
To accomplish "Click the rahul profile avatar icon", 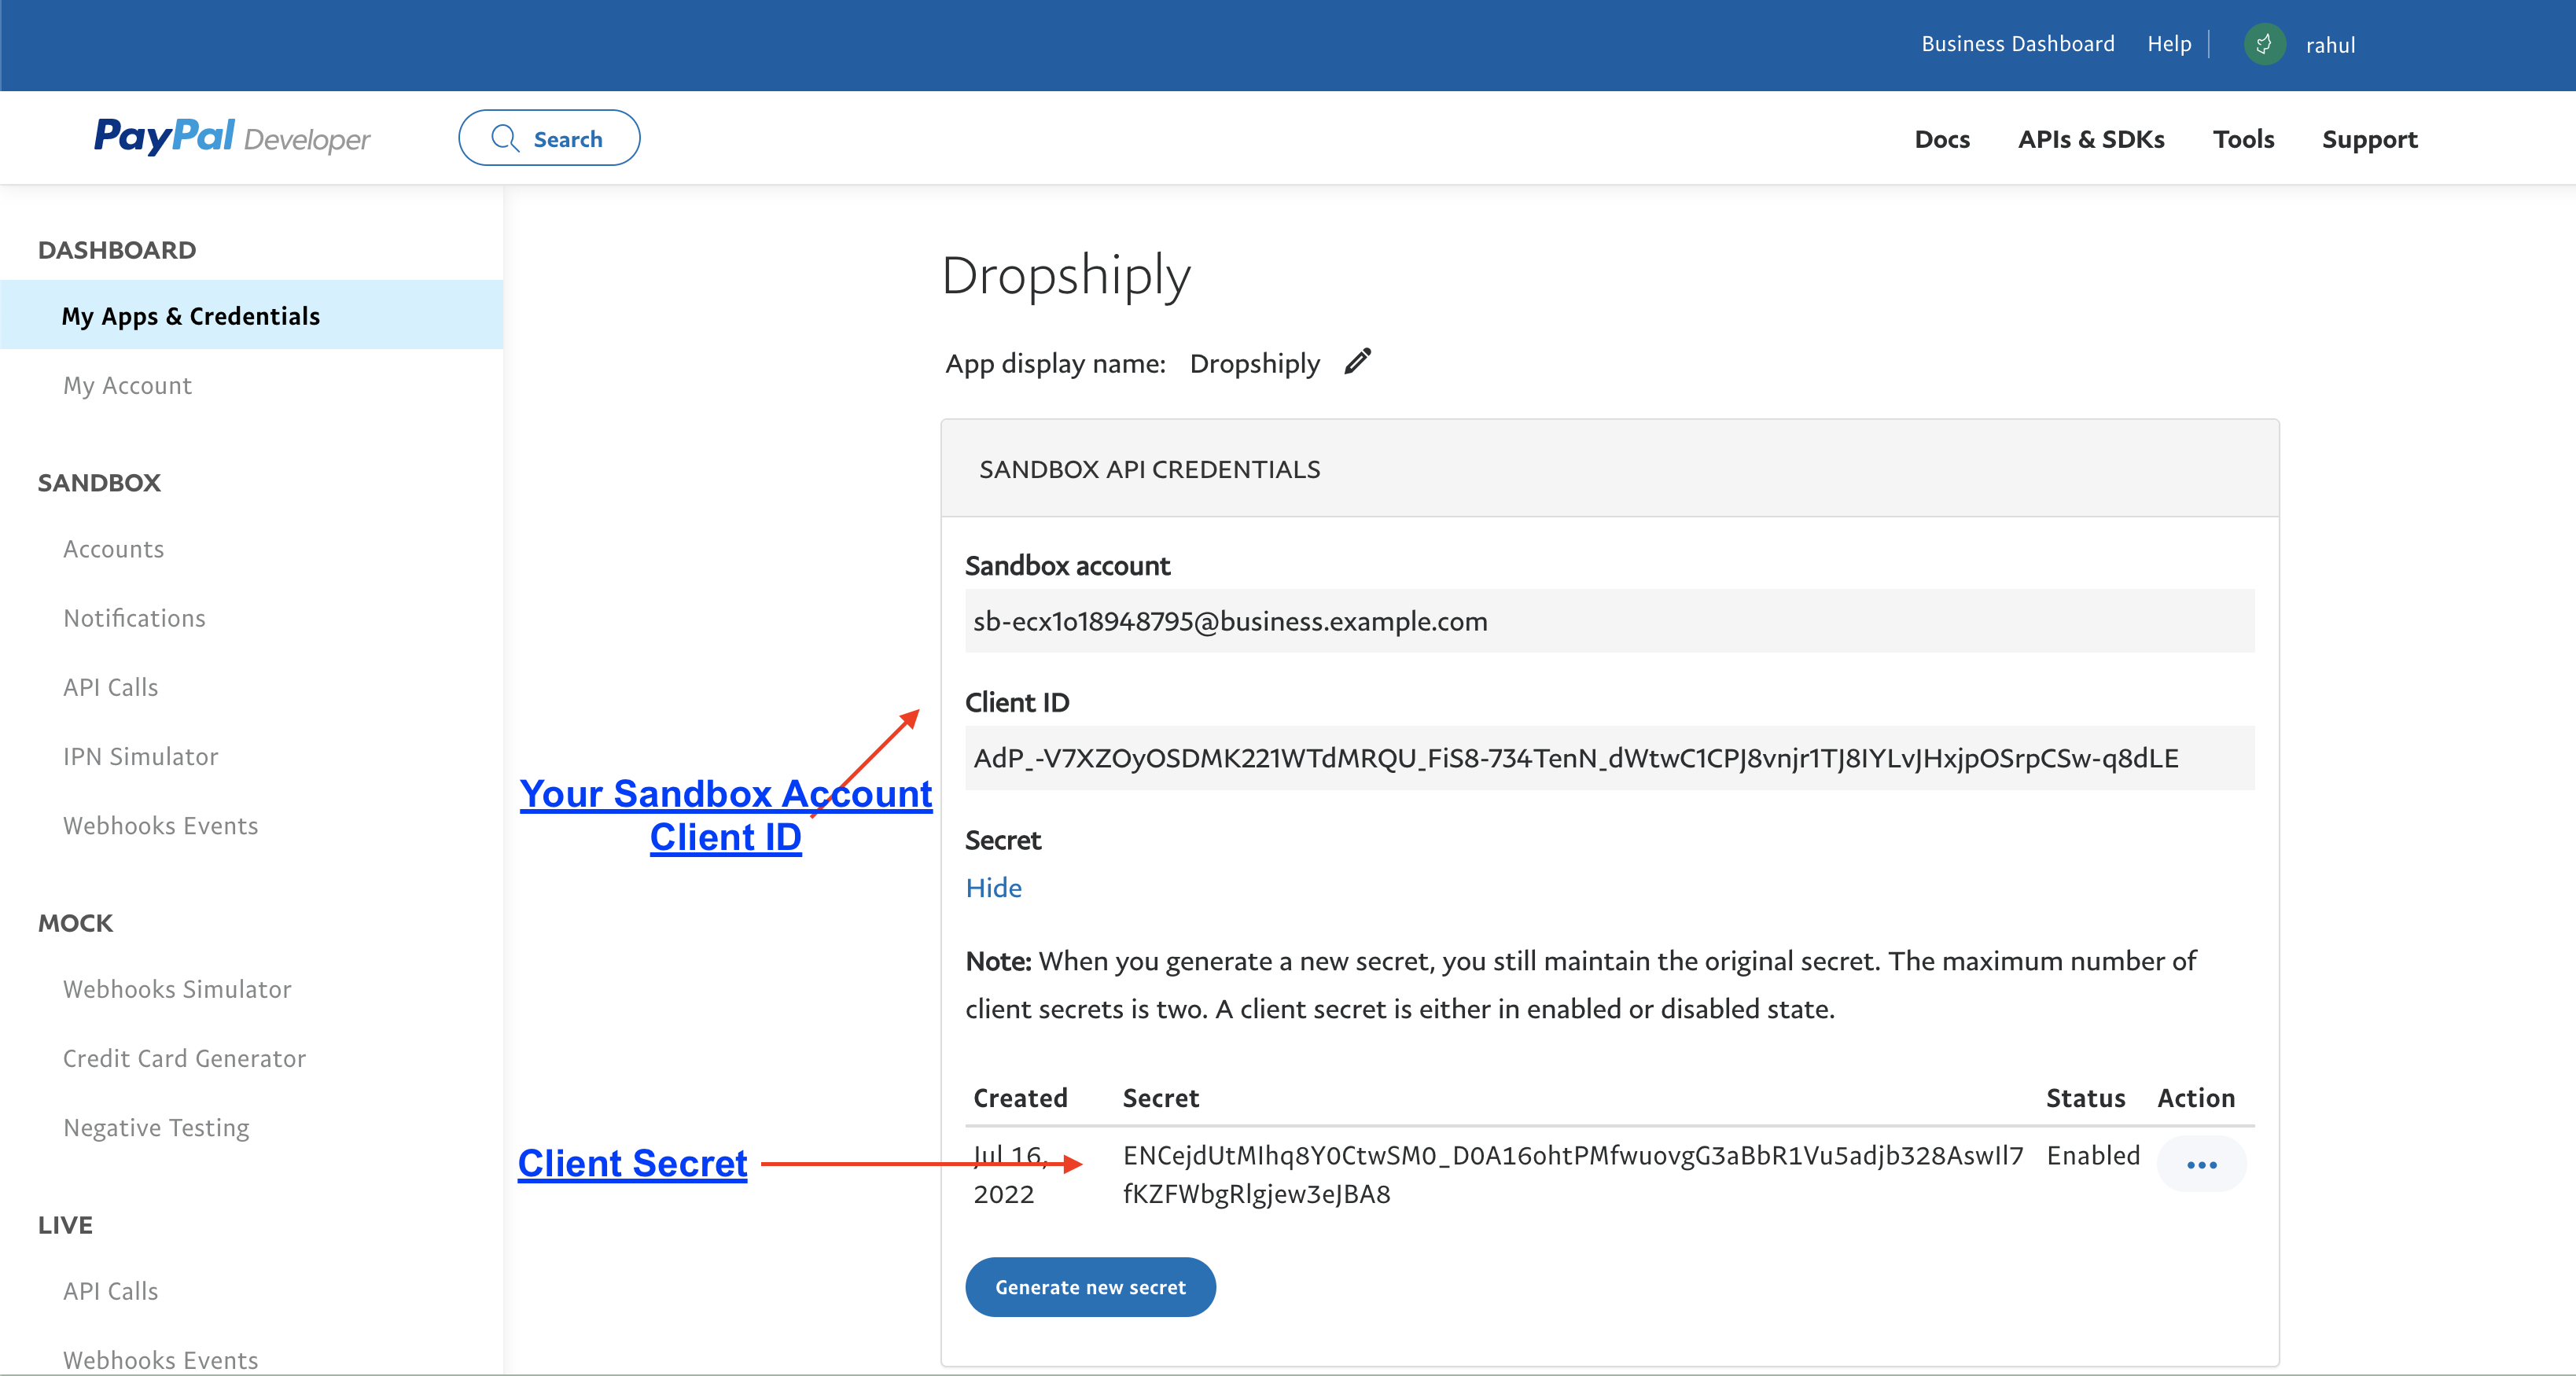I will [x=2264, y=44].
